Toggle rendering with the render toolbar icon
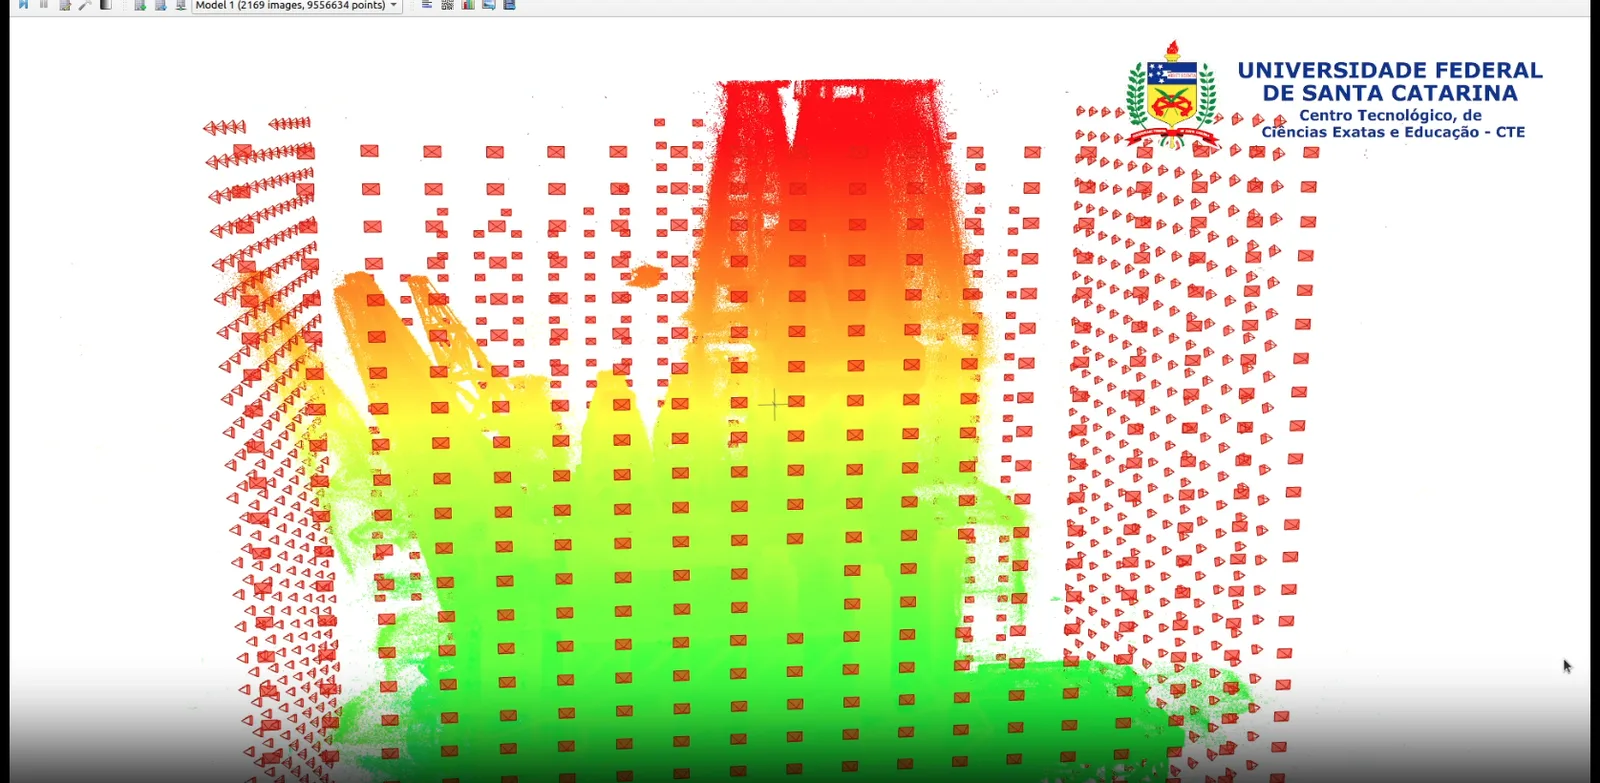This screenshot has height=783, width=1600. (x=139, y=5)
